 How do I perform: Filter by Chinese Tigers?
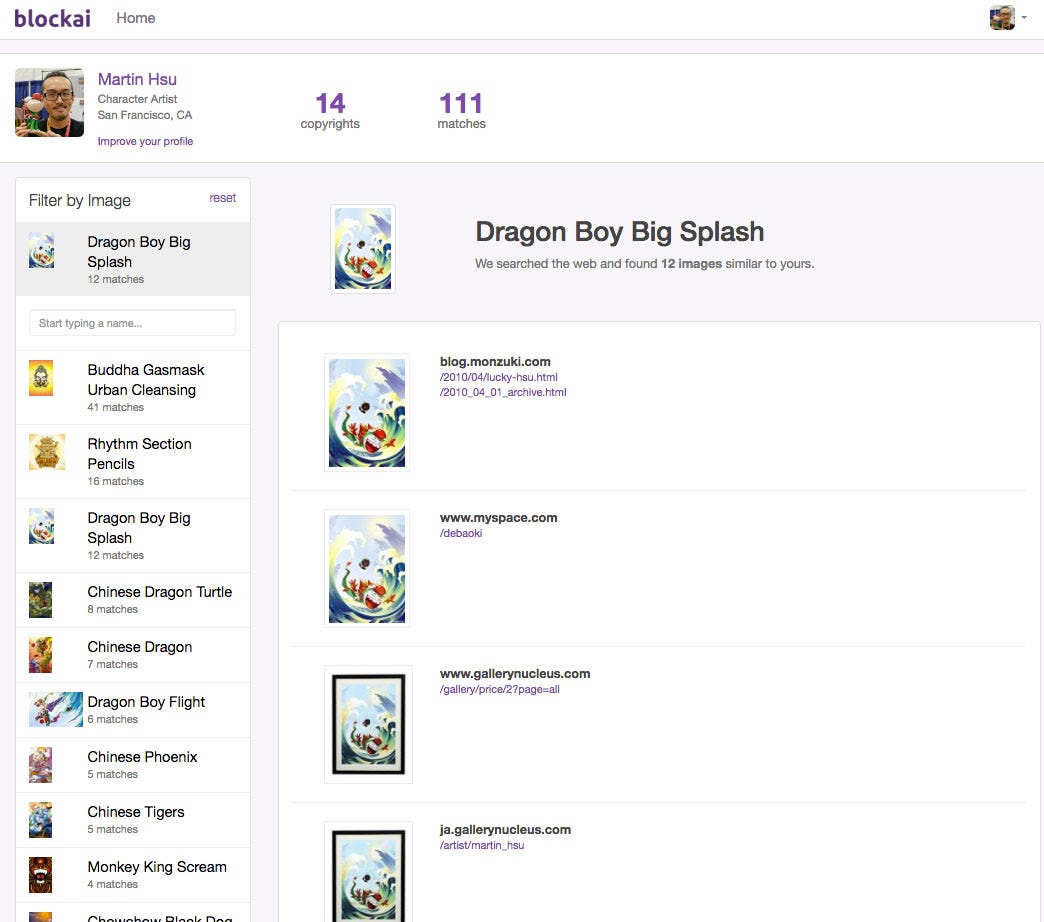coord(133,820)
